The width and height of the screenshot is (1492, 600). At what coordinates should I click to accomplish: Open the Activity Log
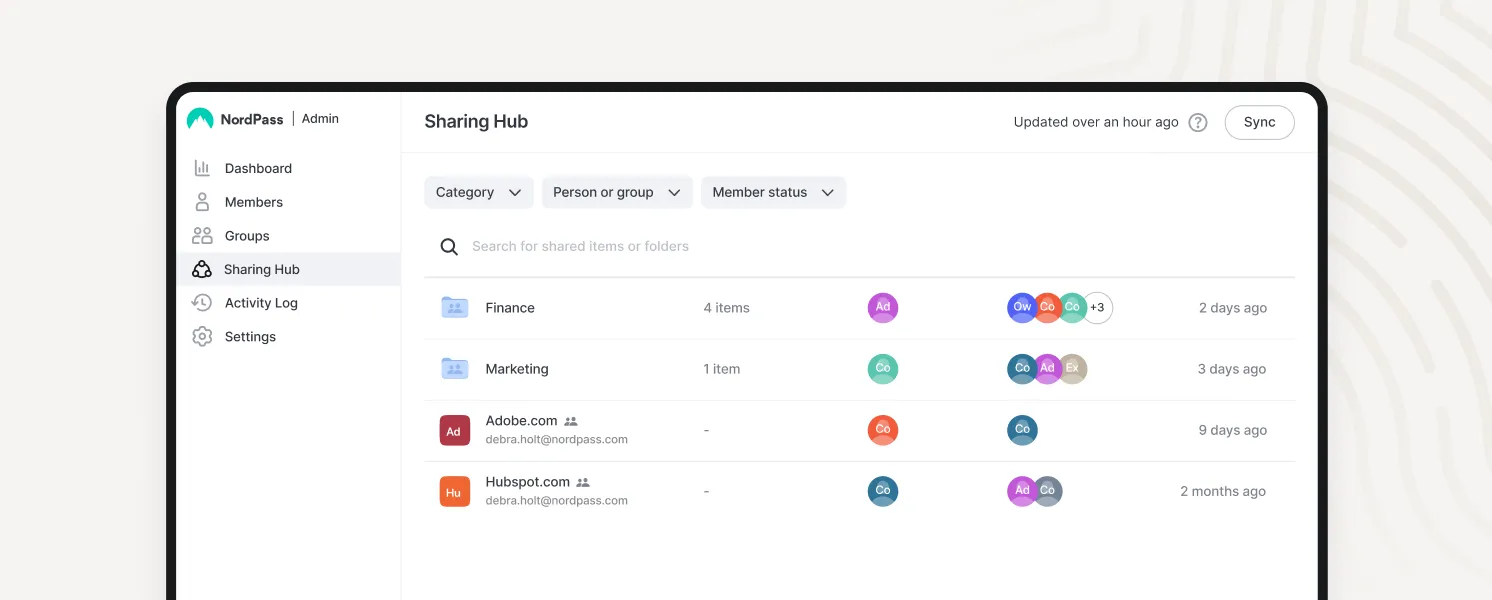point(261,303)
